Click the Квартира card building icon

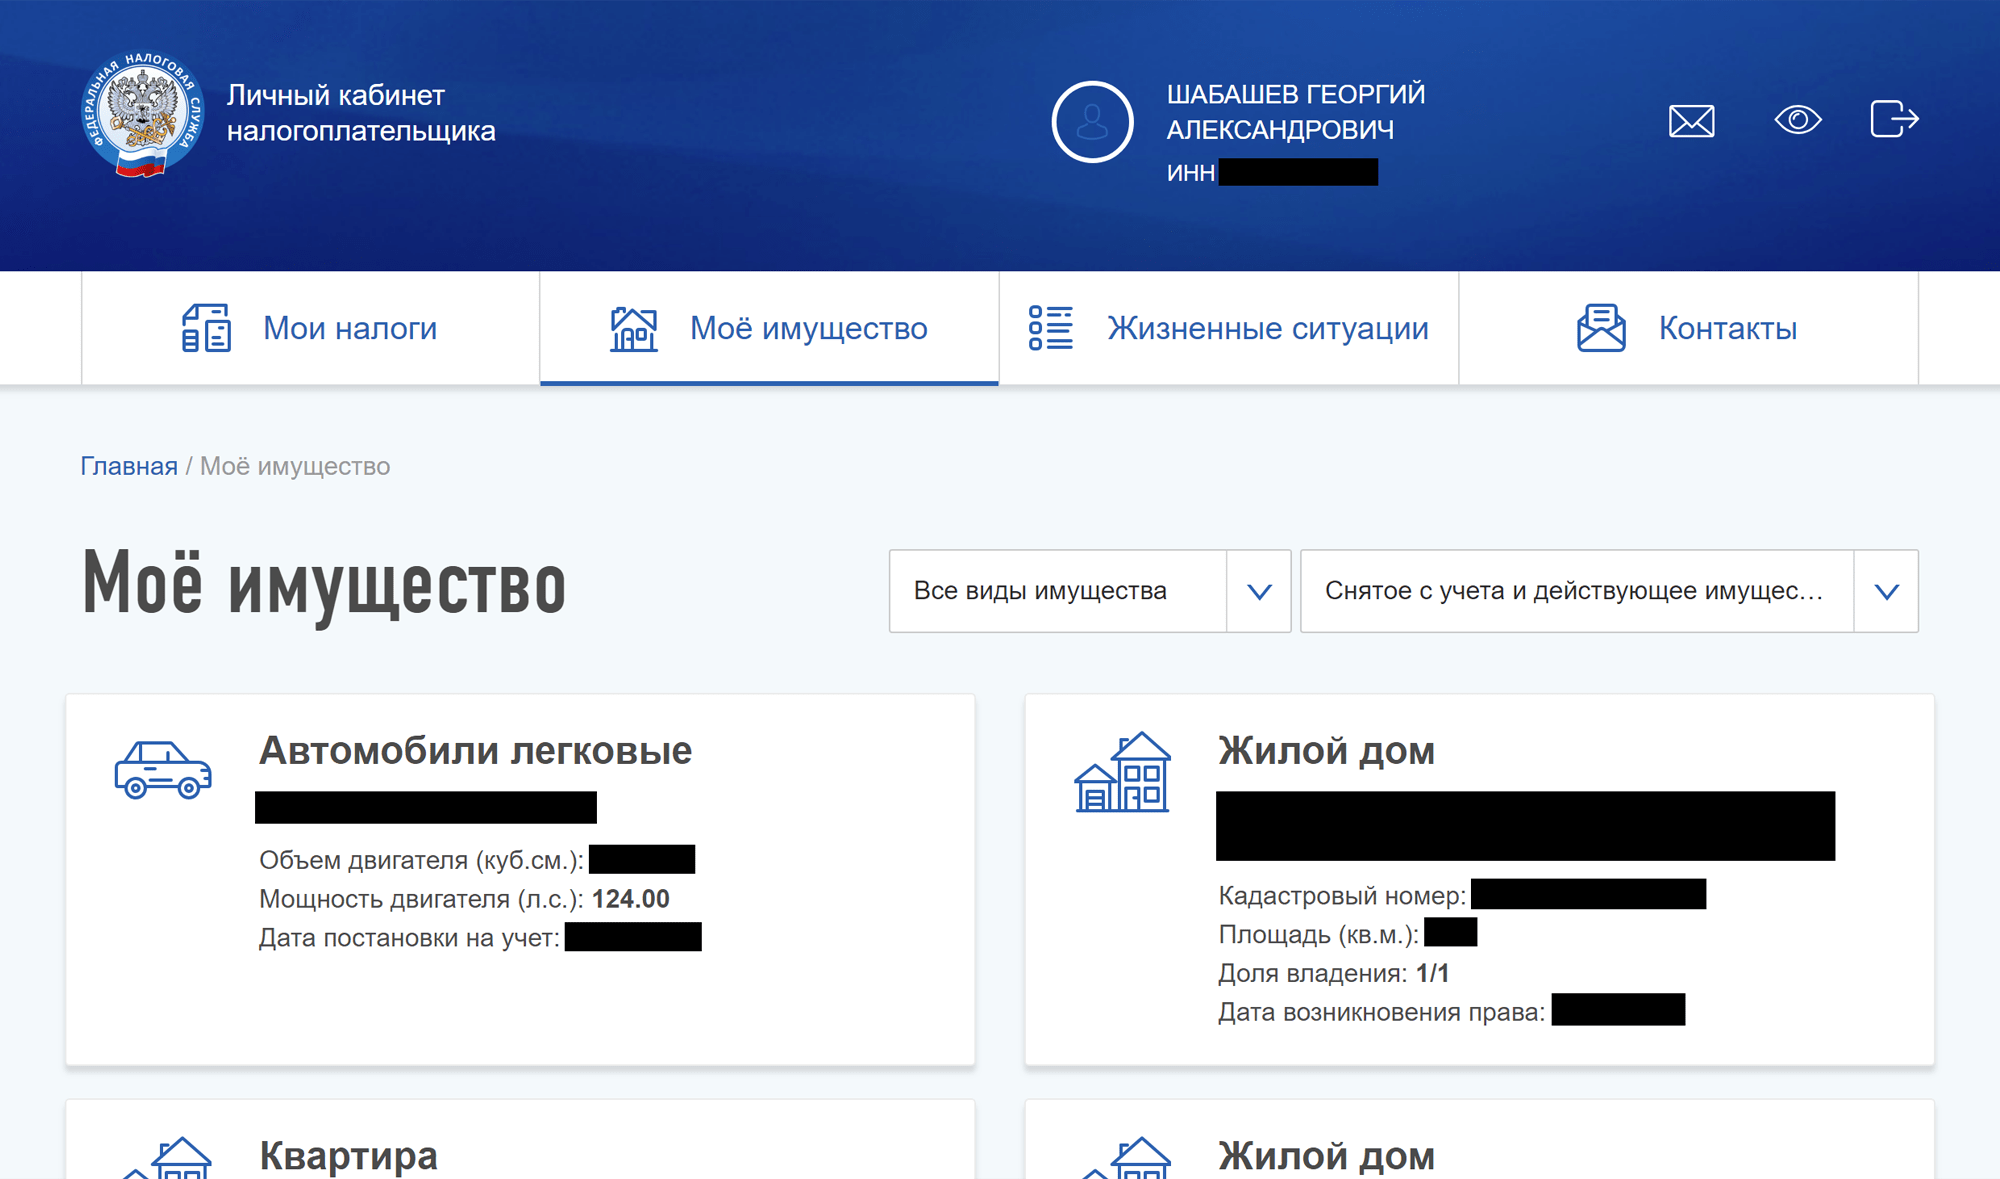166,1158
